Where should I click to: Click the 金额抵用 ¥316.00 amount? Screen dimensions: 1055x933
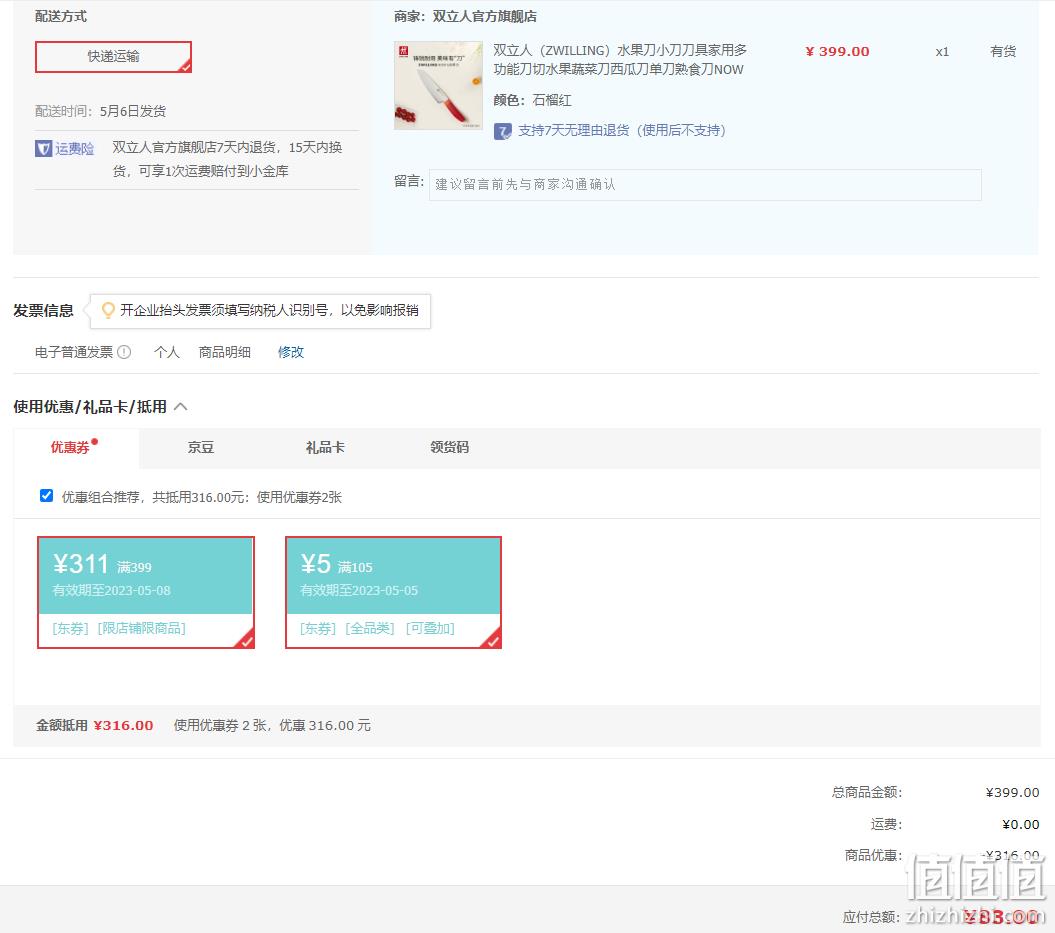[x=123, y=725]
